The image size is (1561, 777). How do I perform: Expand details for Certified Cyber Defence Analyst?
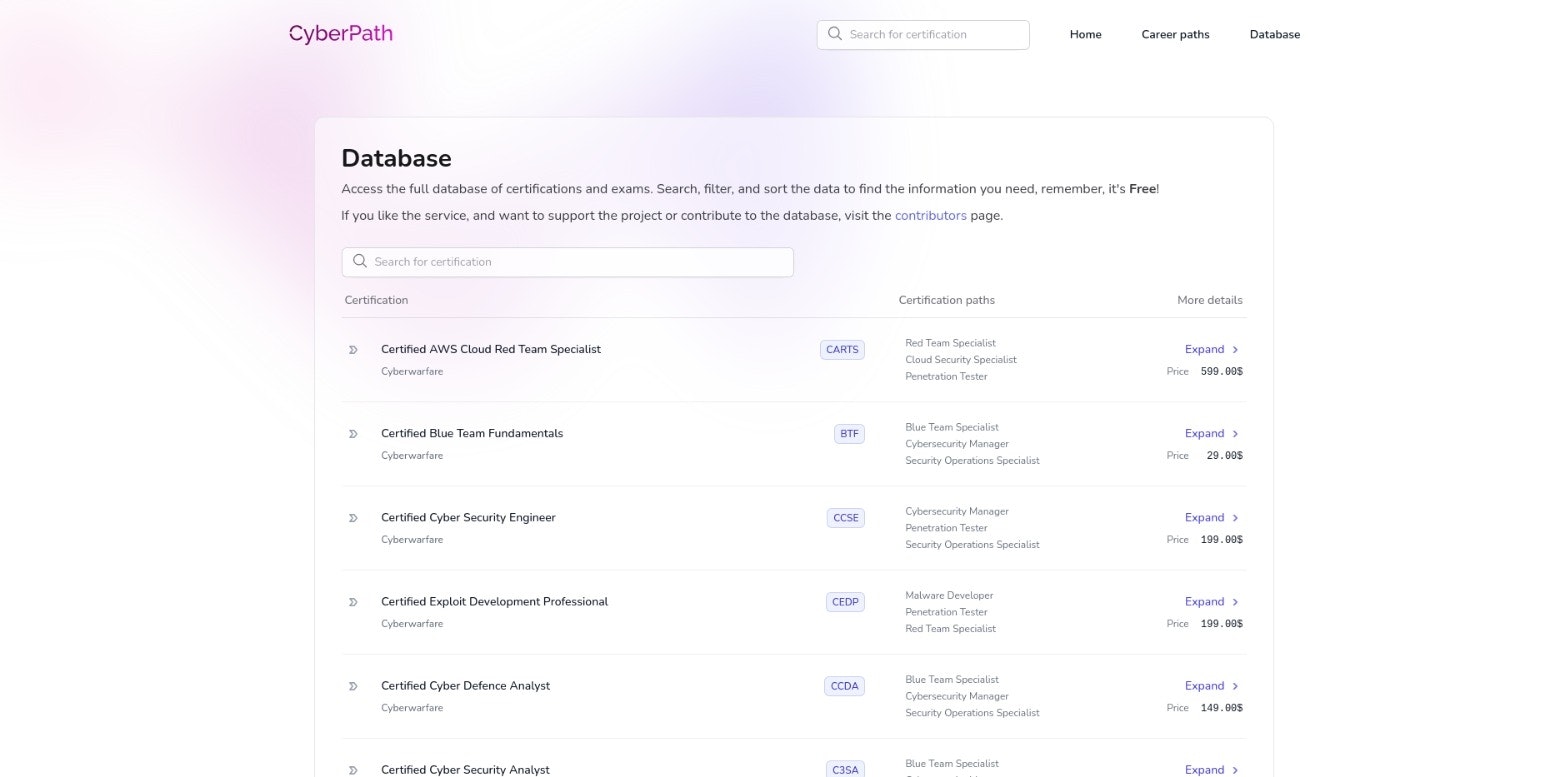(1212, 686)
